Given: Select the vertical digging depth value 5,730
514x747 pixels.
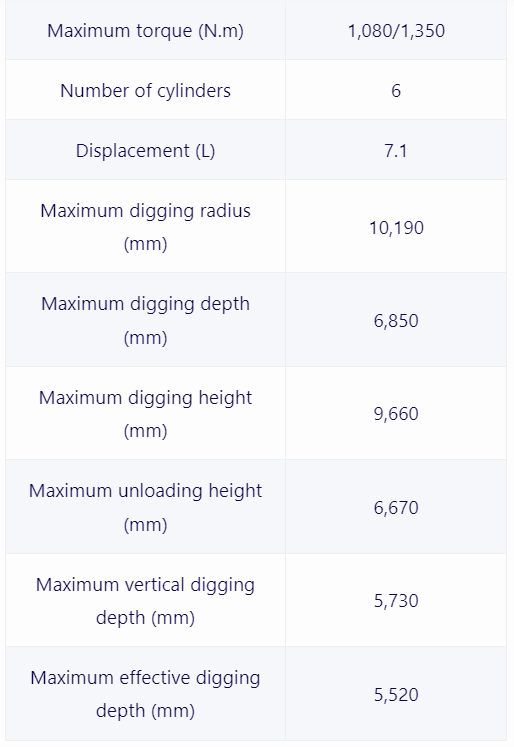Looking at the screenshot, I should pyautogui.click(x=396, y=601).
